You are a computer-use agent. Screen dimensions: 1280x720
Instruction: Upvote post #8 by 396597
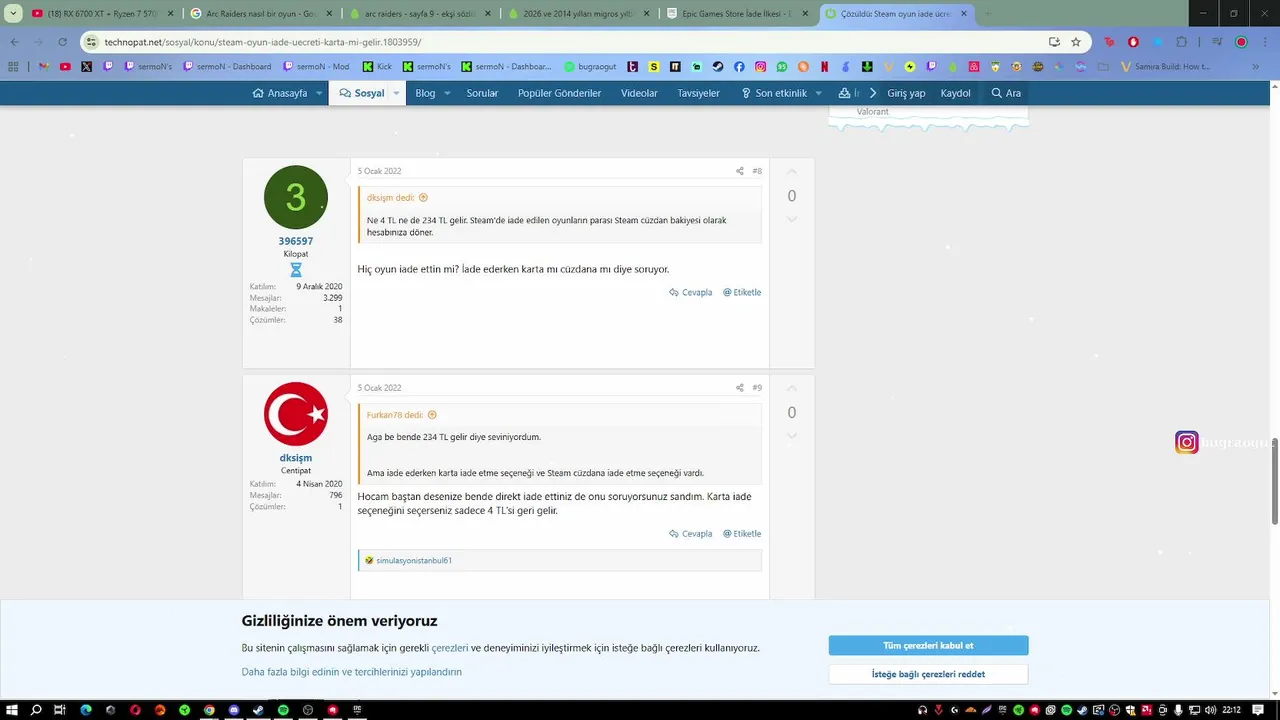click(792, 172)
